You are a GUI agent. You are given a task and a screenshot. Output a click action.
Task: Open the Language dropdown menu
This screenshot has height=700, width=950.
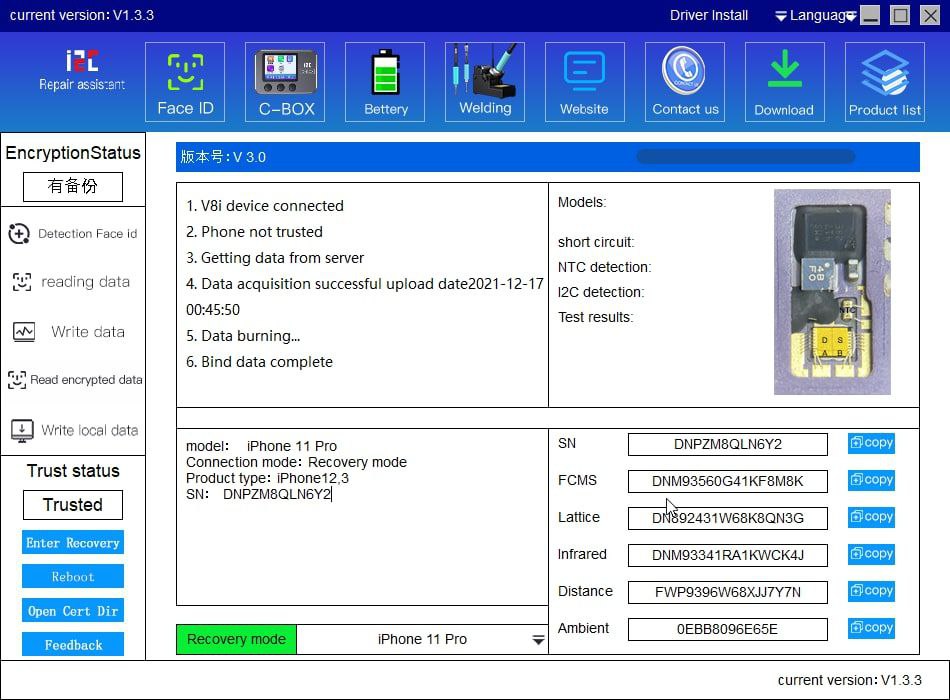(815, 16)
